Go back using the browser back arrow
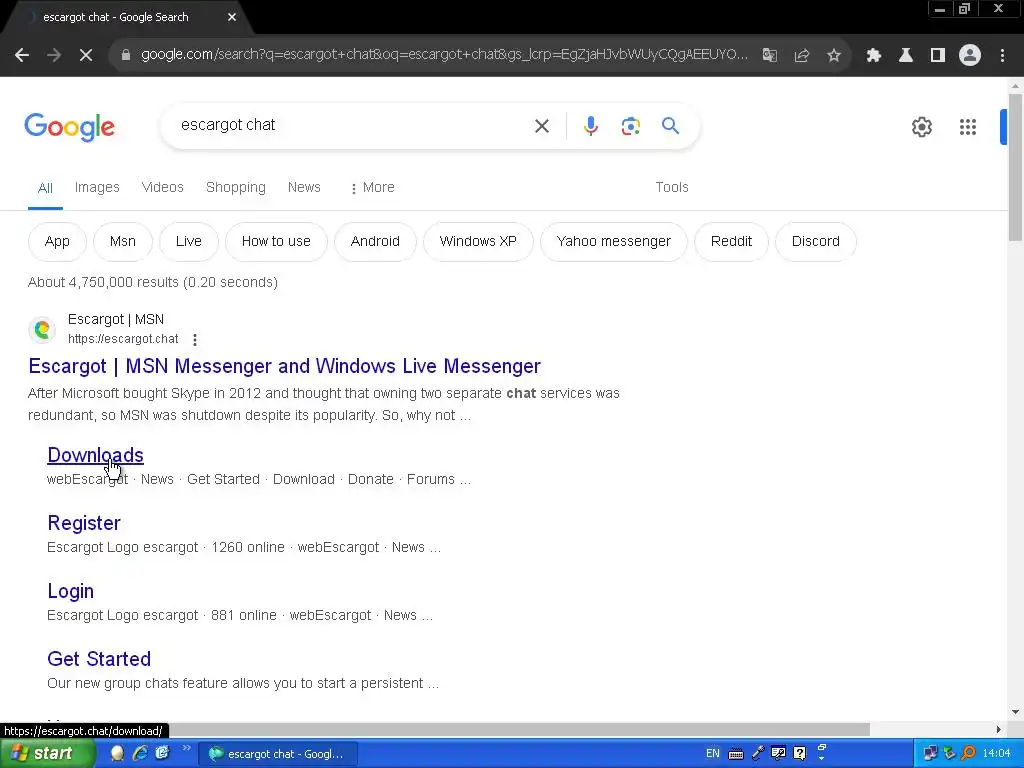The height and width of the screenshot is (768, 1024). [22, 56]
